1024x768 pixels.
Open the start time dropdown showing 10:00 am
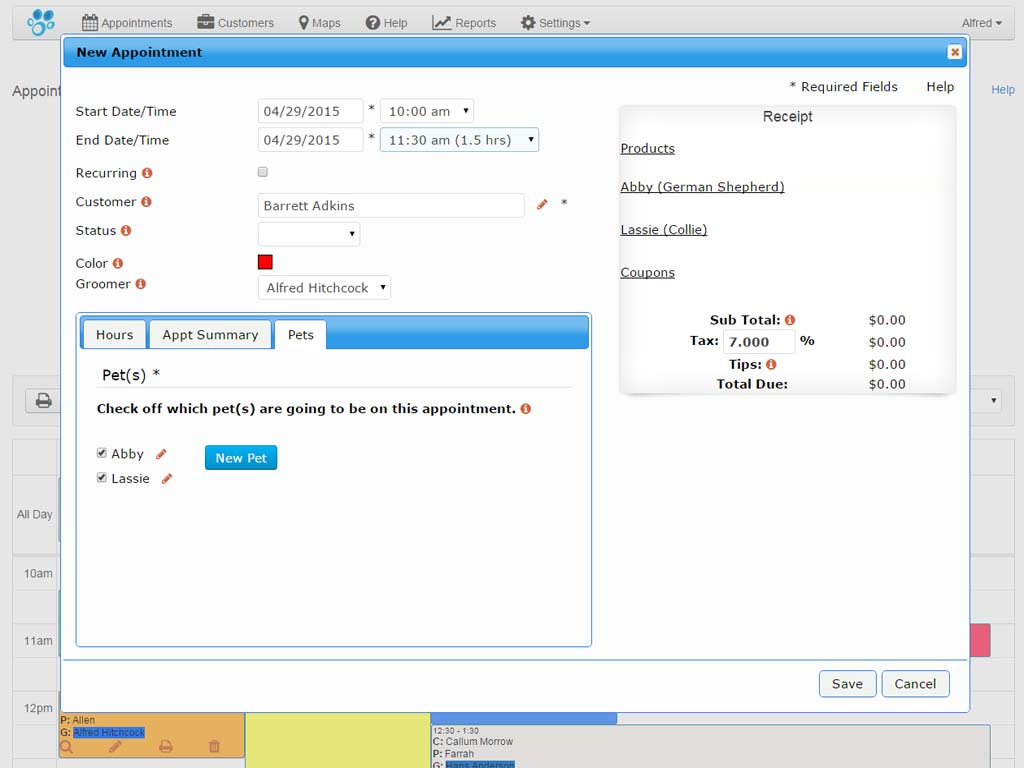tap(427, 110)
